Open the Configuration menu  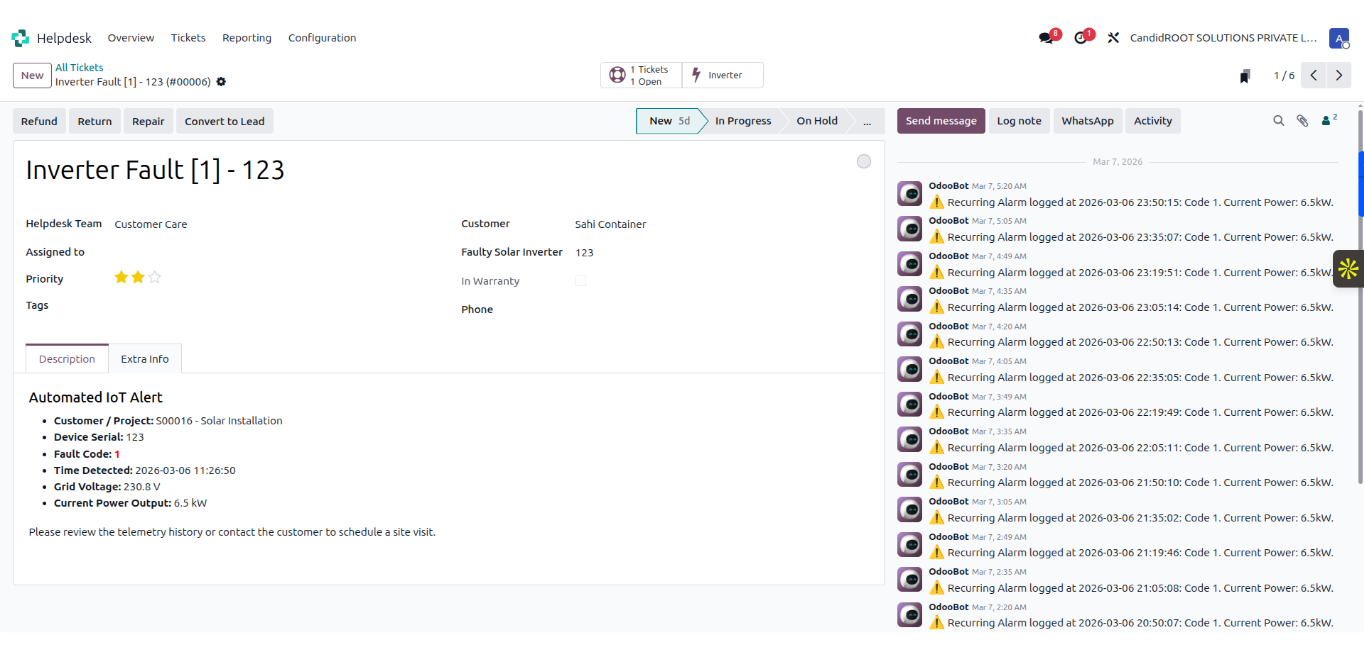[x=322, y=38]
